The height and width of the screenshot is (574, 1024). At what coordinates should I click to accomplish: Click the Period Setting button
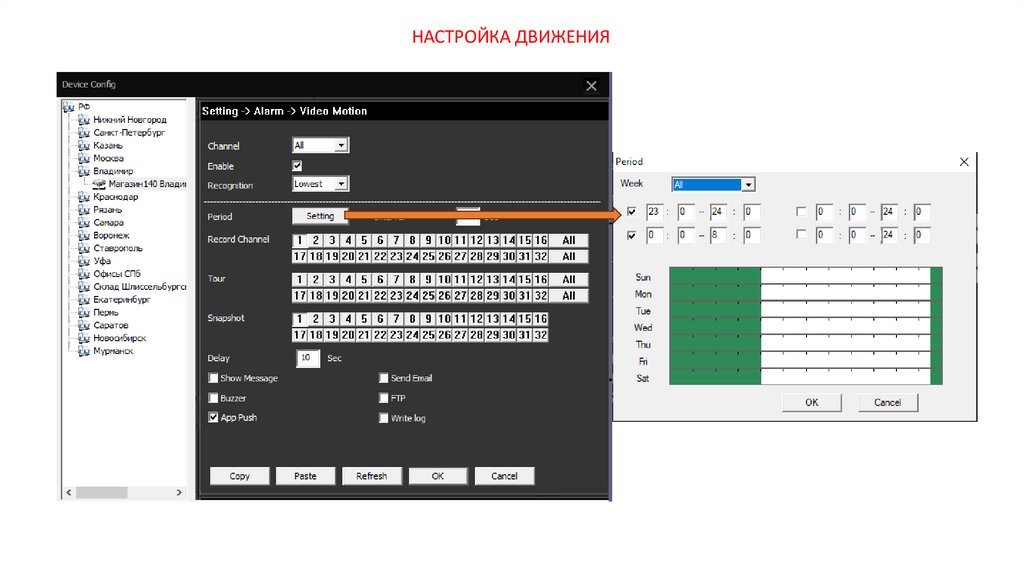coord(320,215)
